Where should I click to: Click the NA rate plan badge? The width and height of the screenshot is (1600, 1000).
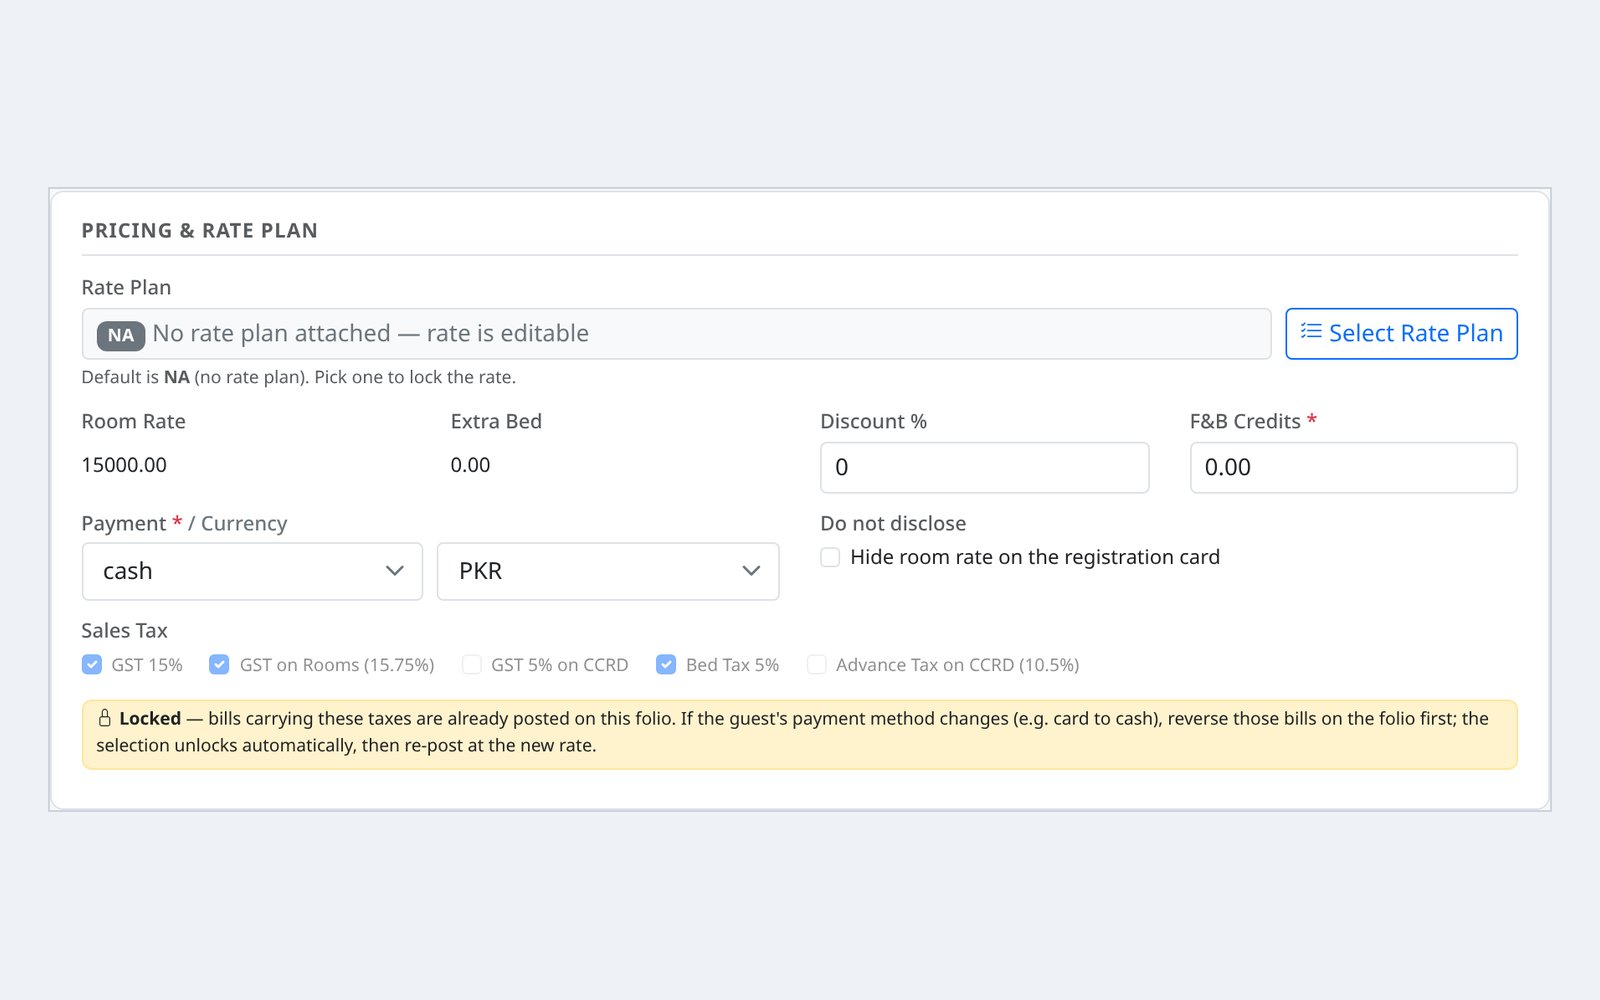pyautogui.click(x=121, y=335)
